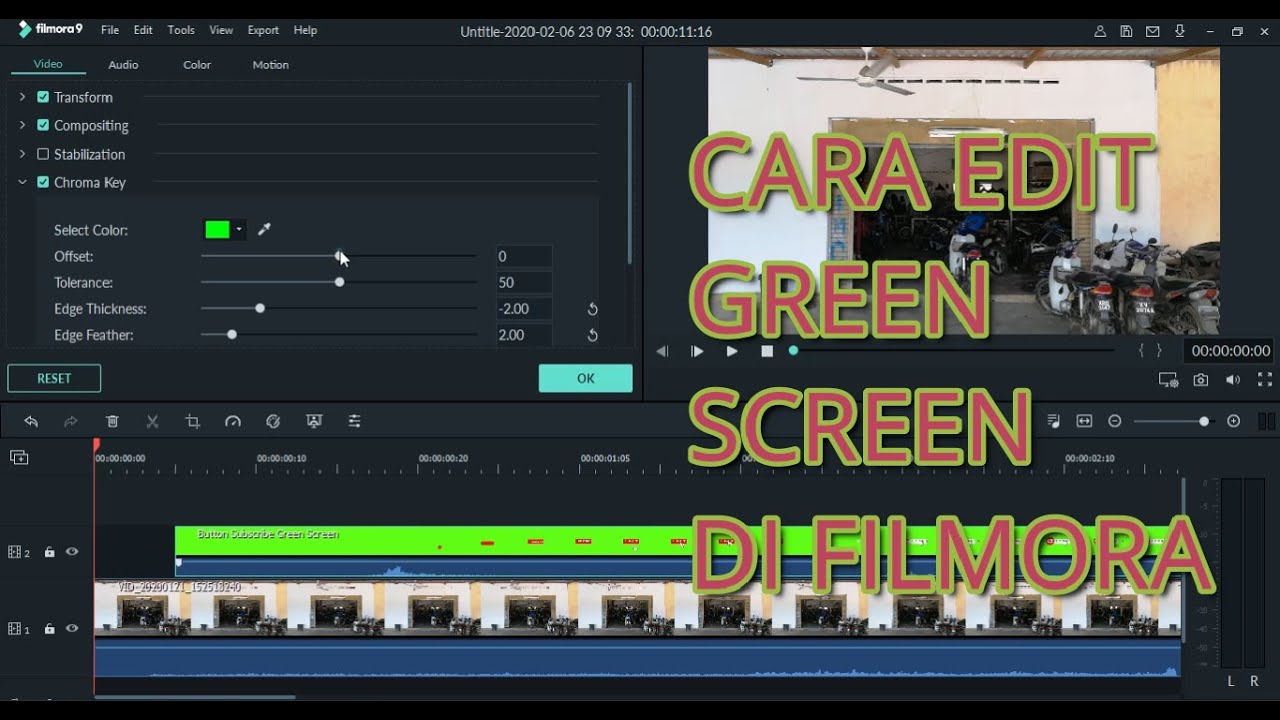1280x720 pixels.
Task: Open the Export menu
Action: coord(263,30)
